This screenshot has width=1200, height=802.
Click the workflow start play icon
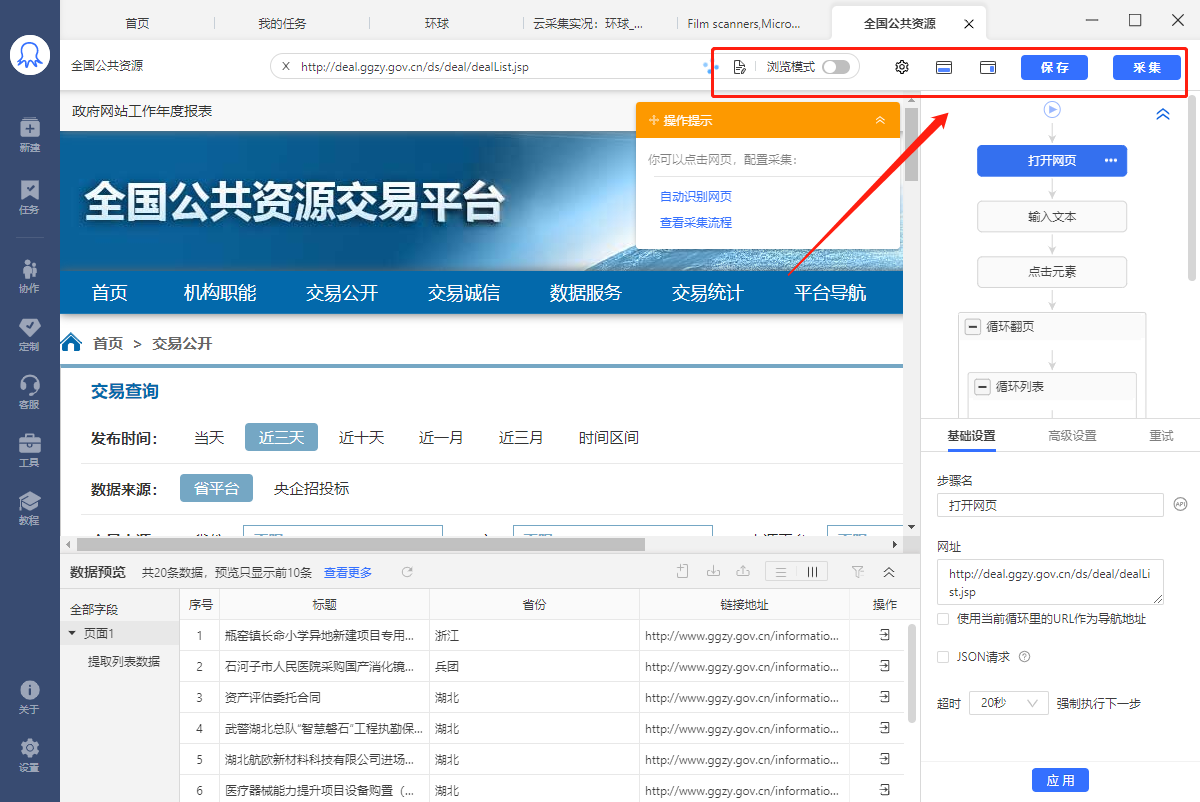(1052, 109)
